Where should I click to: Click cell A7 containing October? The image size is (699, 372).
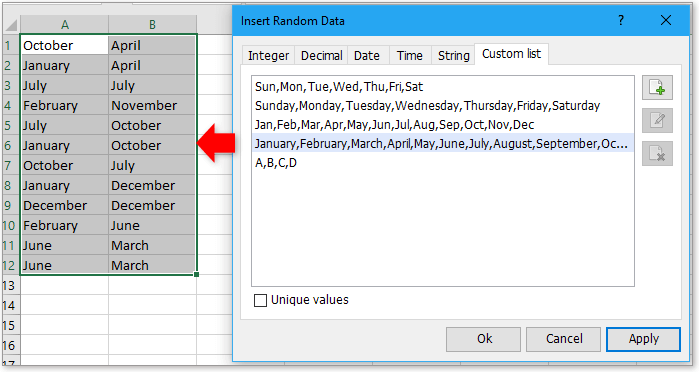coord(64,165)
